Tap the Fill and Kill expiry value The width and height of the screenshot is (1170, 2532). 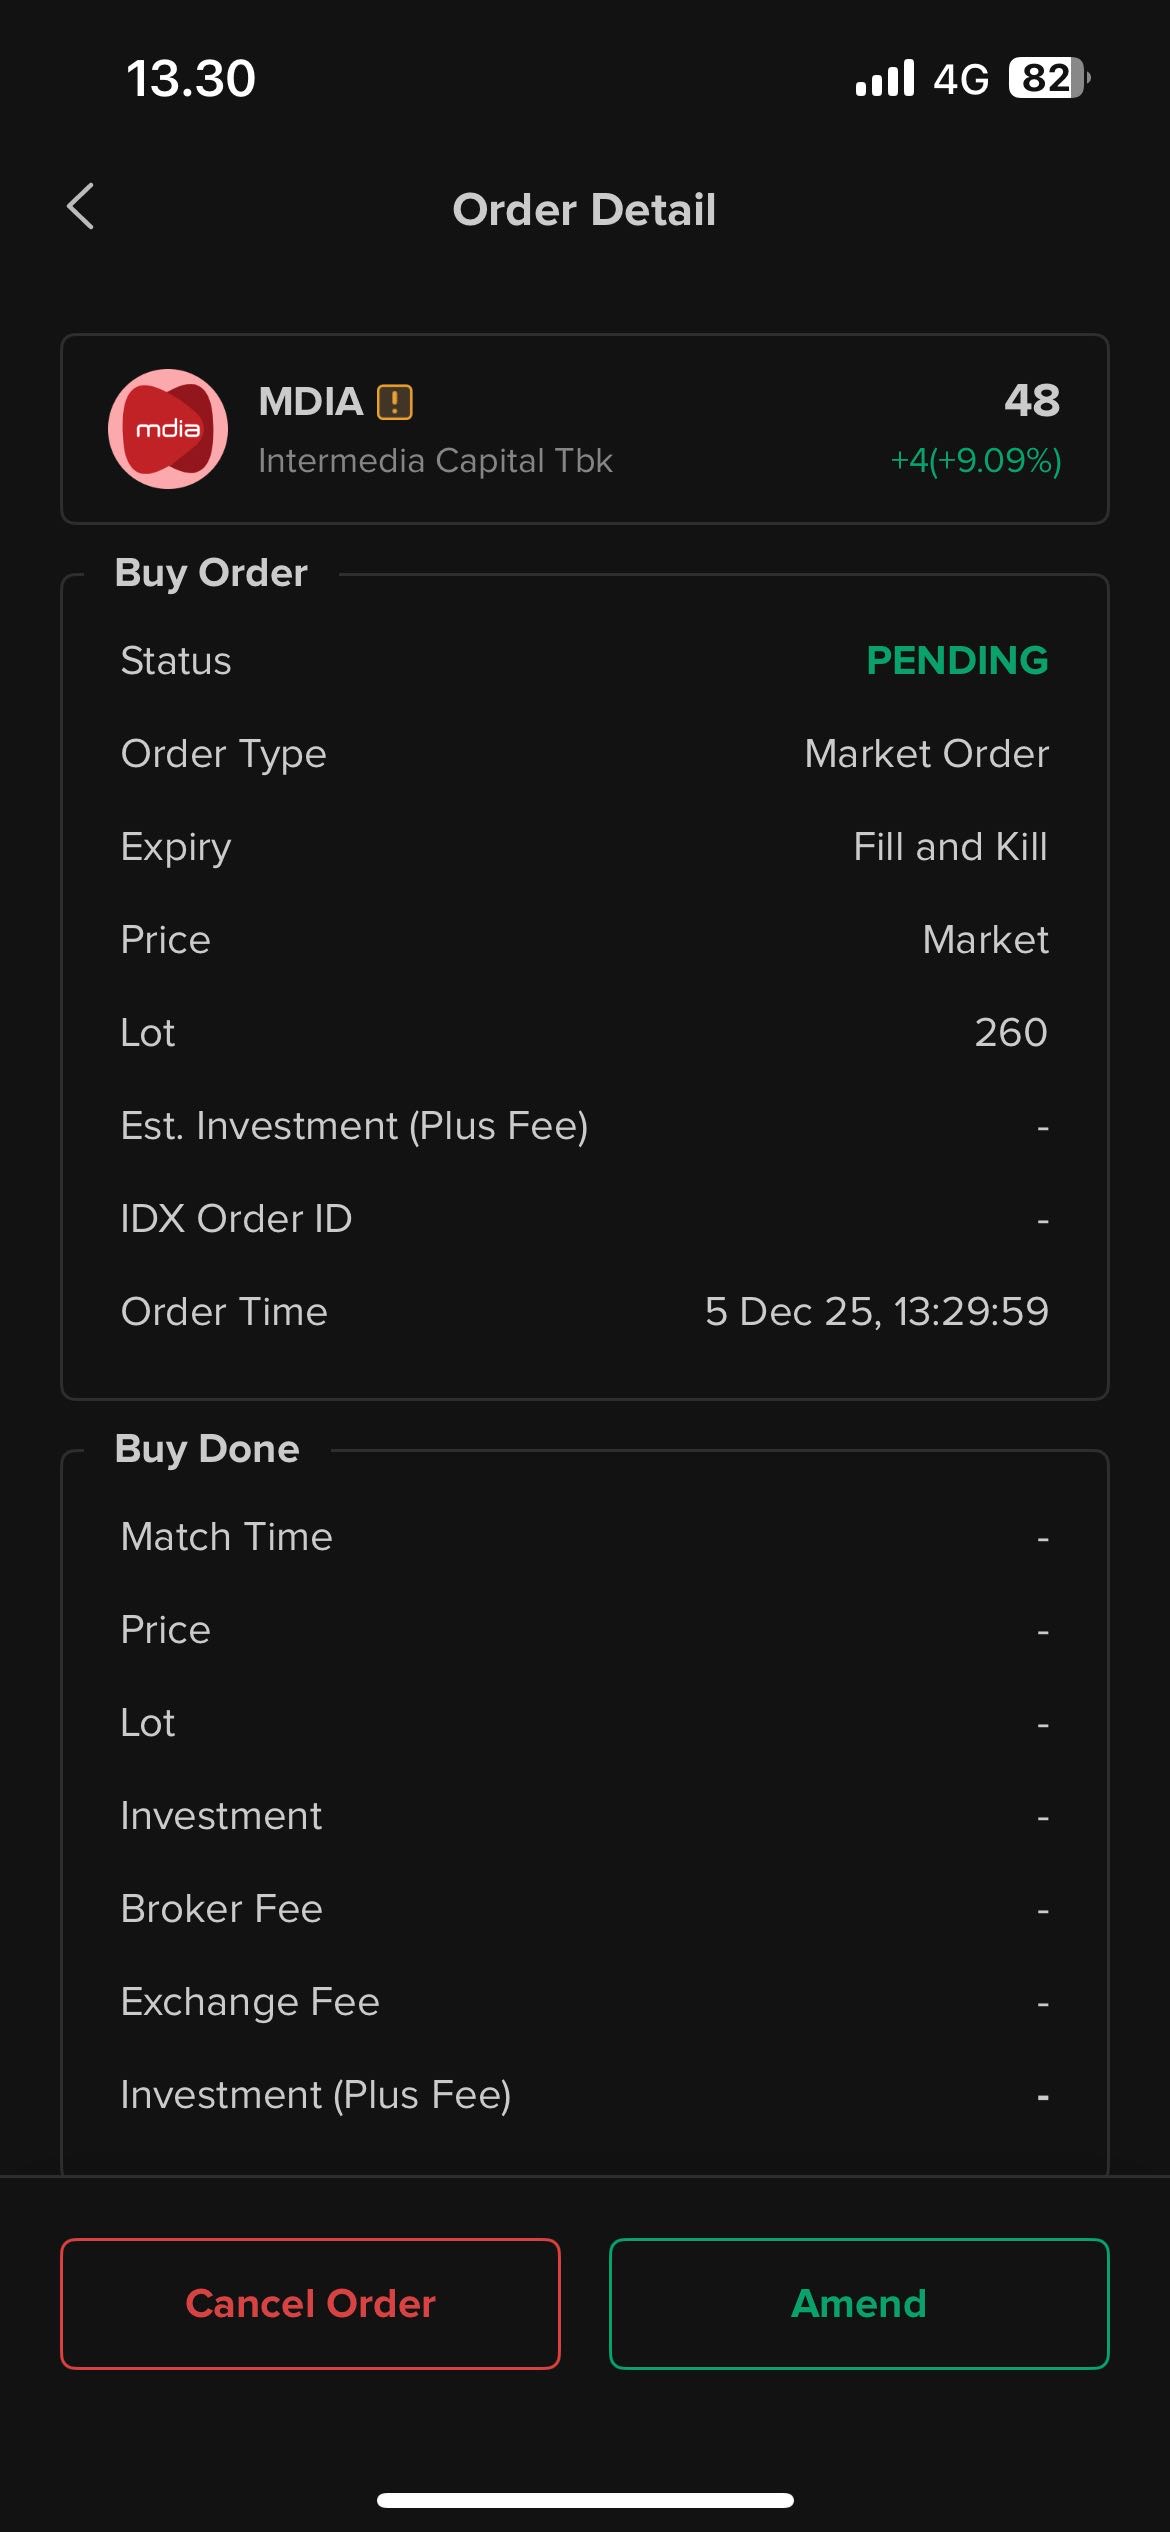(x=950, y=847)
